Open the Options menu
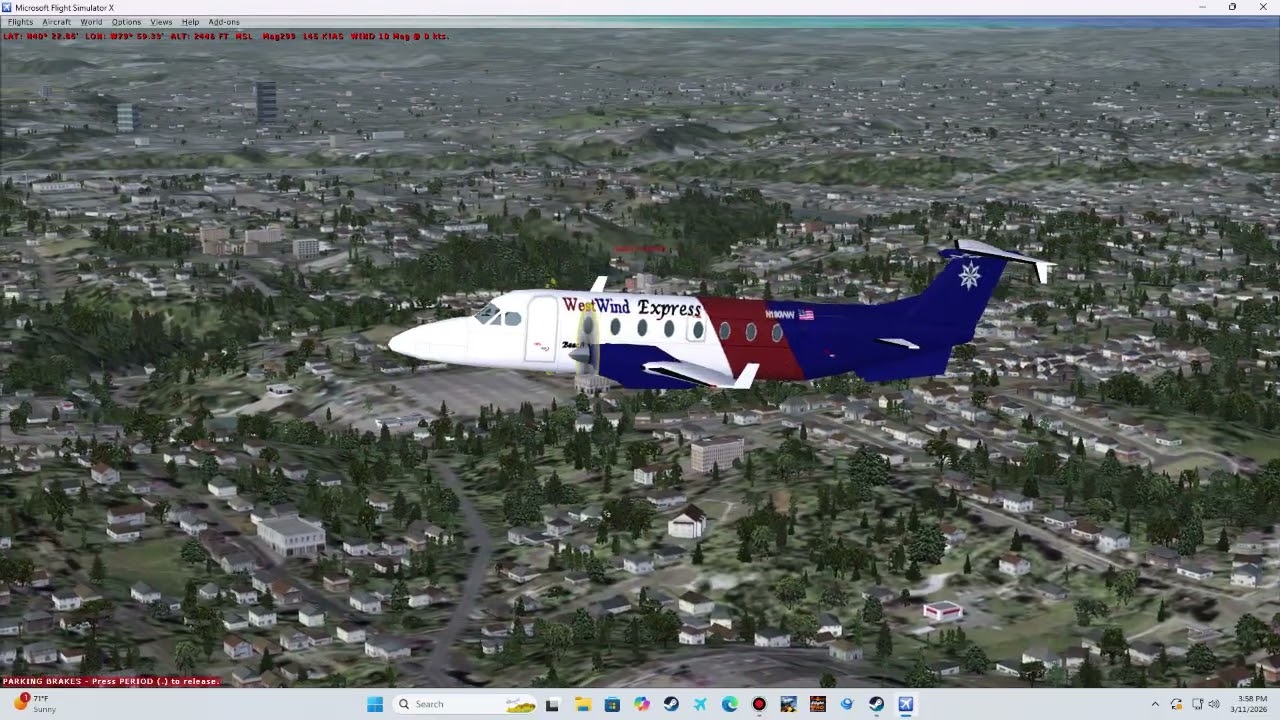This screenshot has height=720, width=1280. (126, 22)
